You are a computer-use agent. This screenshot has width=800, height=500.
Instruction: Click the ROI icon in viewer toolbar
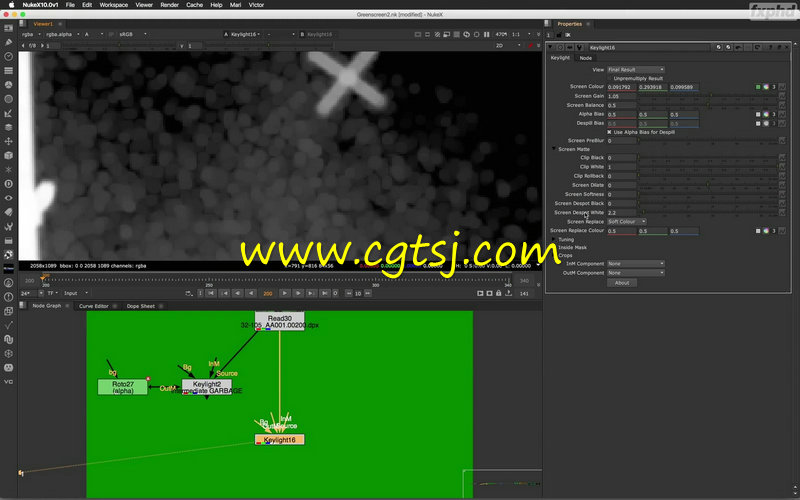446,34
